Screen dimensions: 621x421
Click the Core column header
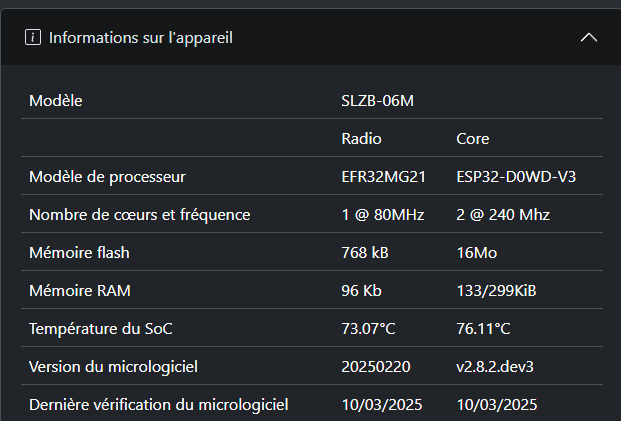coord(472,139)
